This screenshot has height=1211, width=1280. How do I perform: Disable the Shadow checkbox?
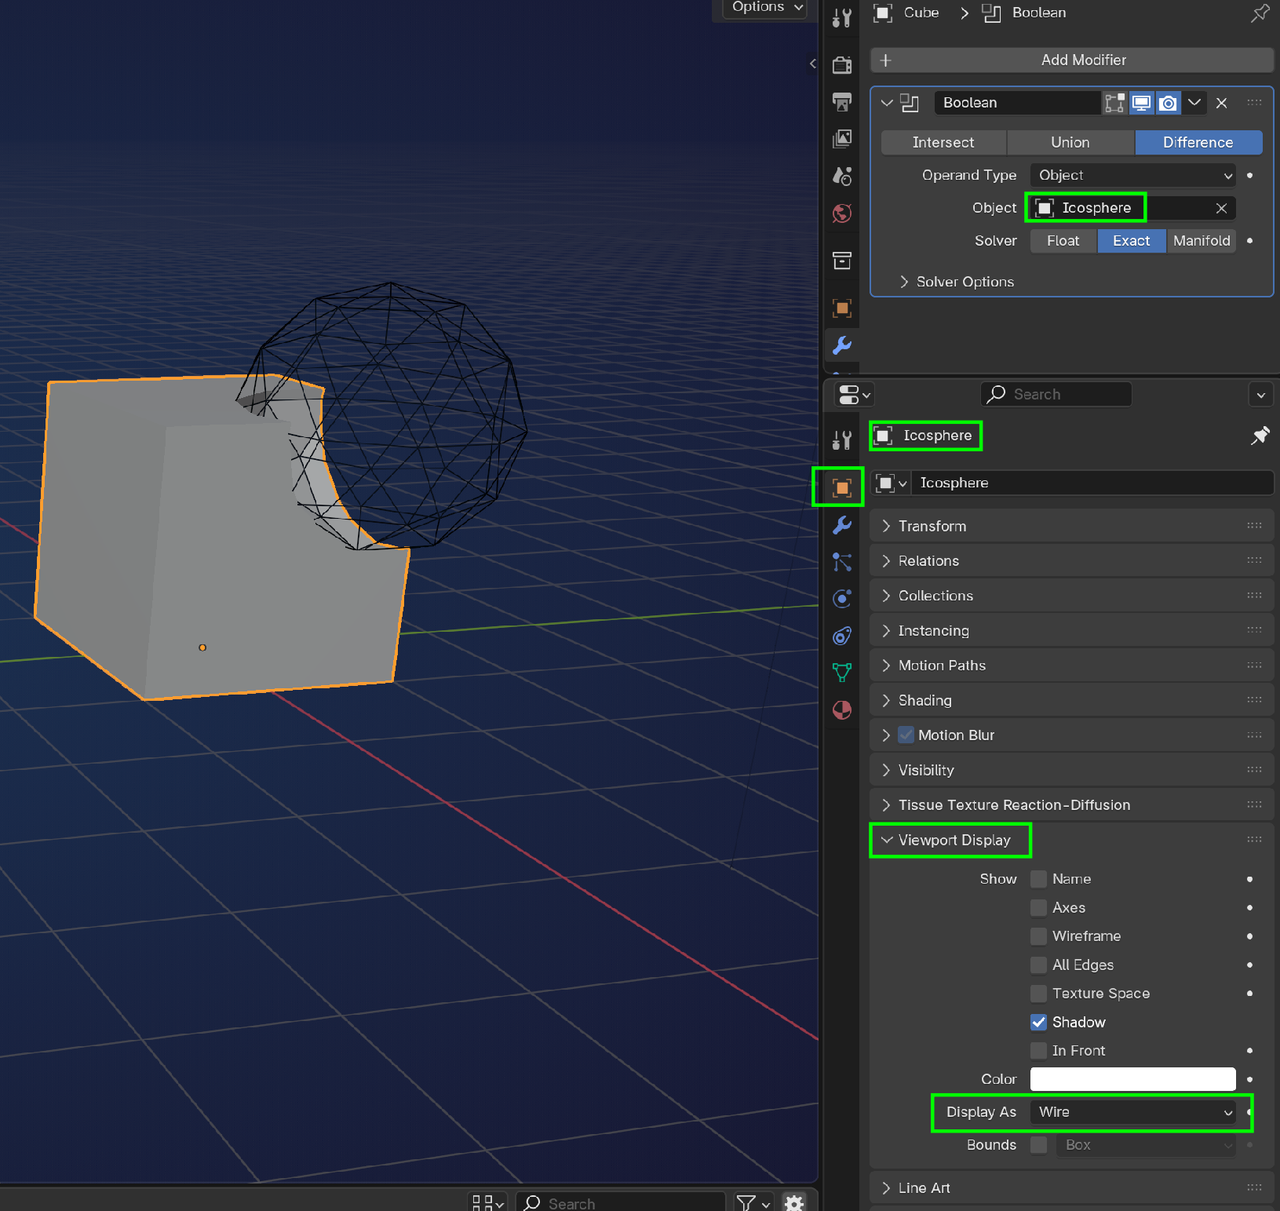(x=1039, y=1022)
